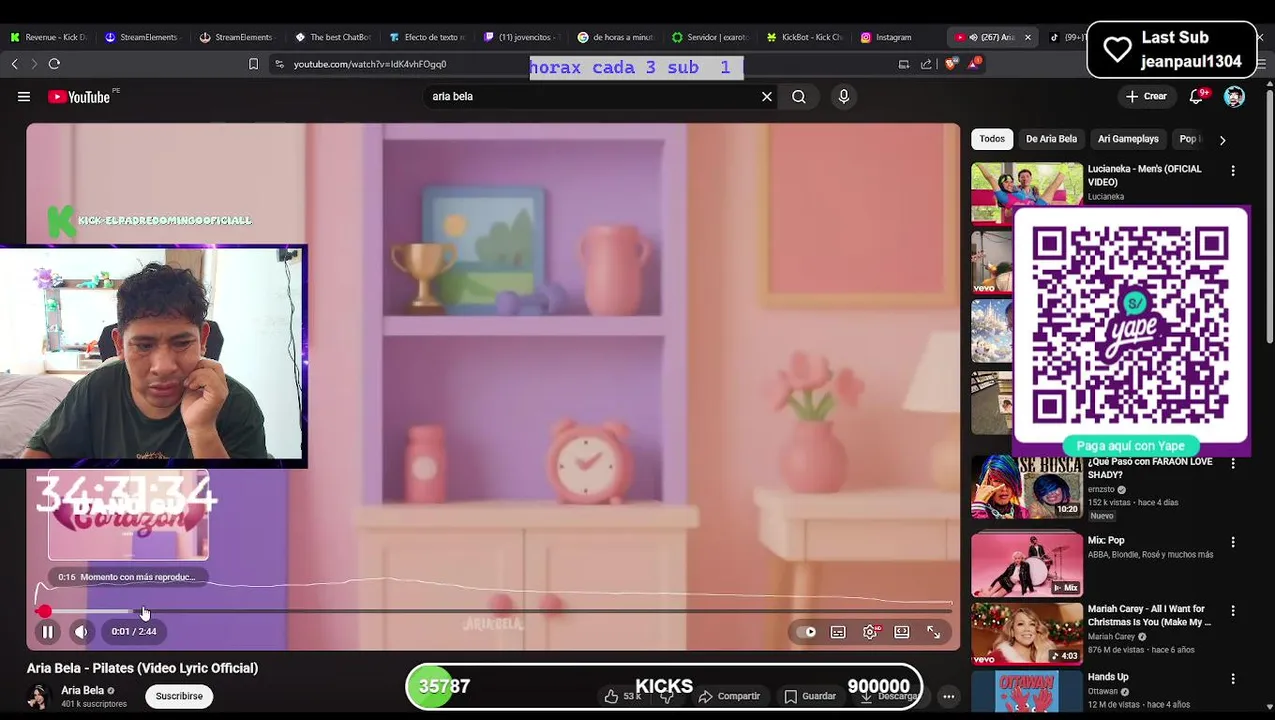
Task: Open the 'Mix: Pop' playlist thumbnail
Action: [1027, 564]
